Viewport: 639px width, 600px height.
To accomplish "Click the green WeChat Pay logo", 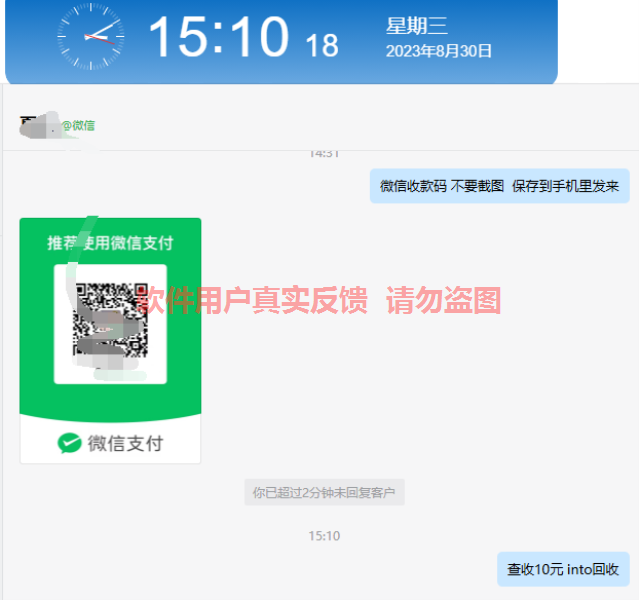I will point(69,443).
